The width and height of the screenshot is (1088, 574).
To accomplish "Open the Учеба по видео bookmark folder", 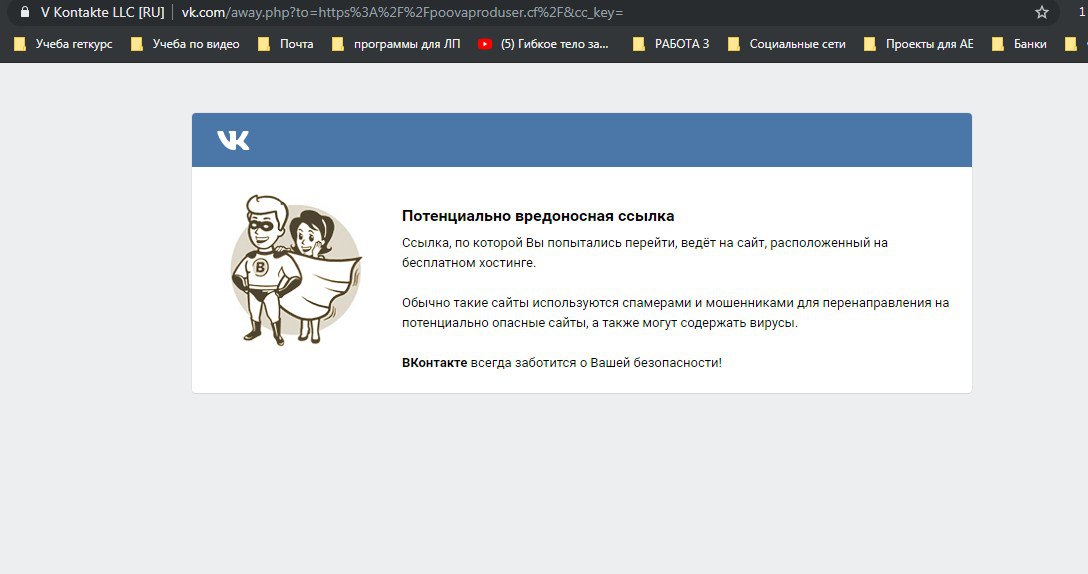I will pos(185,44).
